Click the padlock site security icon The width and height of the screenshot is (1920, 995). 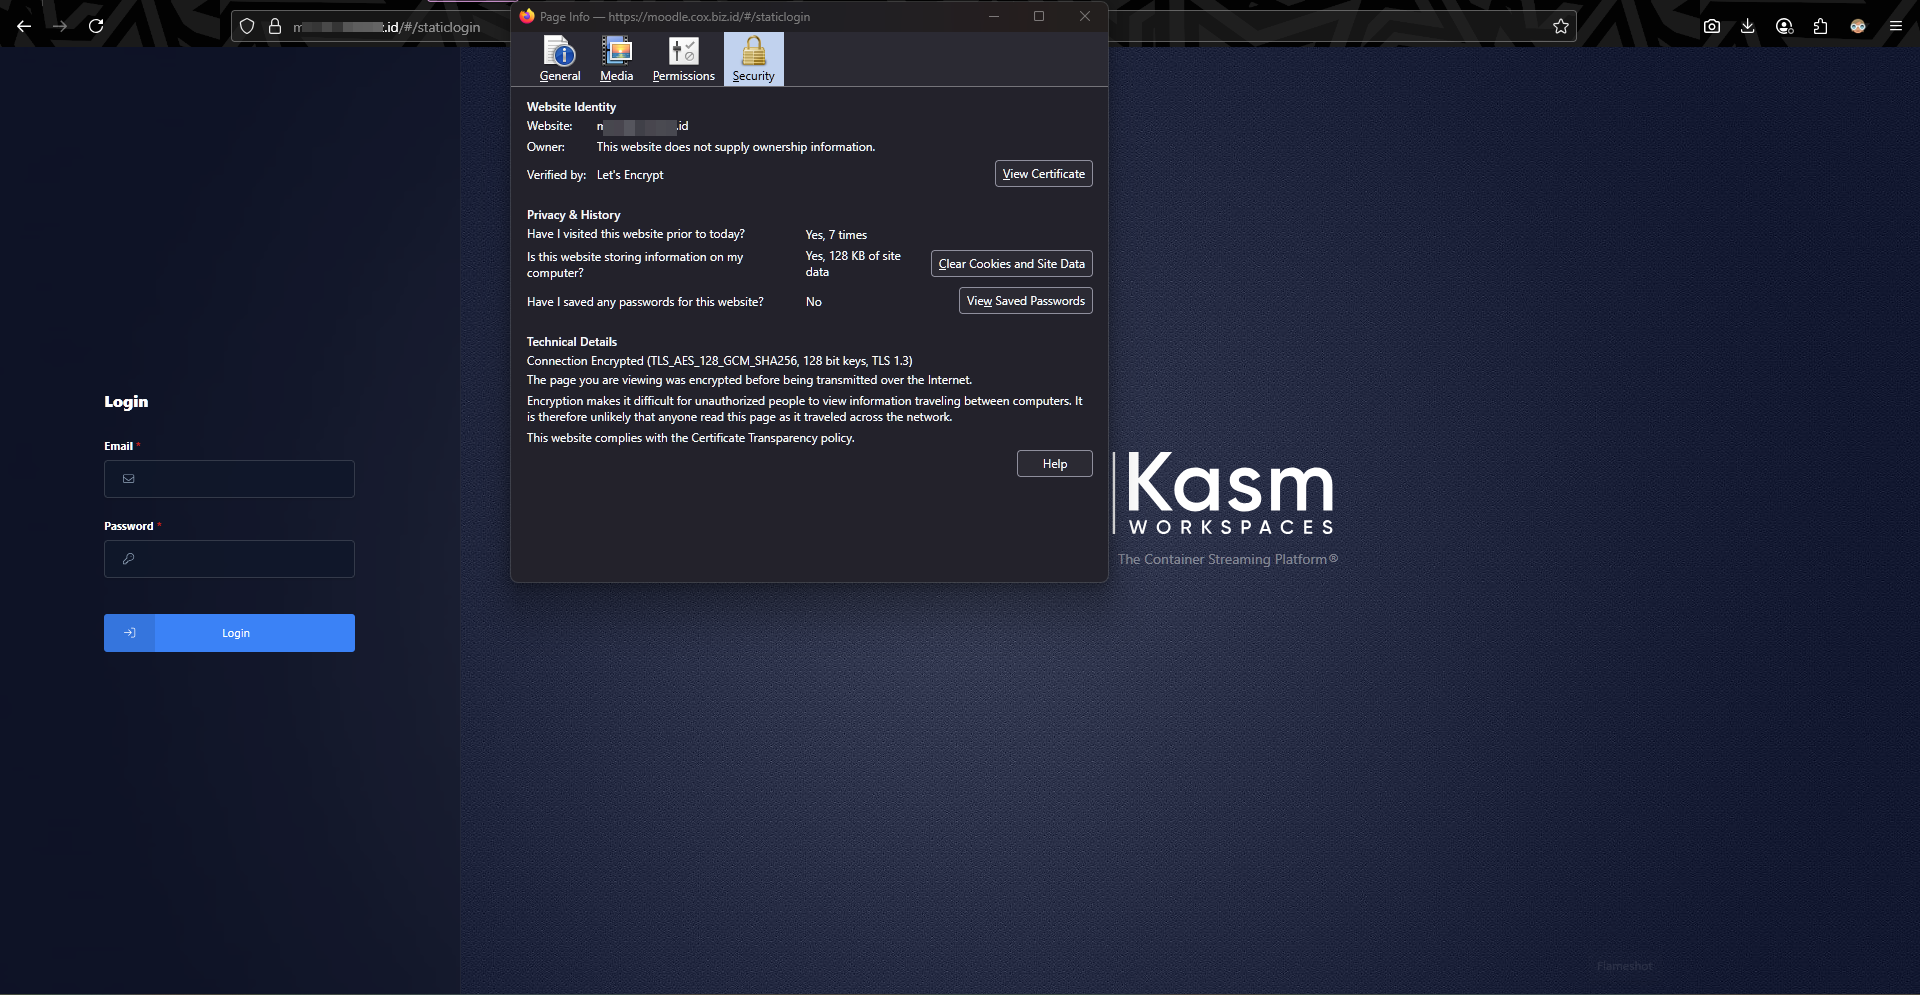pyautogui.click(x=275, y=27)
